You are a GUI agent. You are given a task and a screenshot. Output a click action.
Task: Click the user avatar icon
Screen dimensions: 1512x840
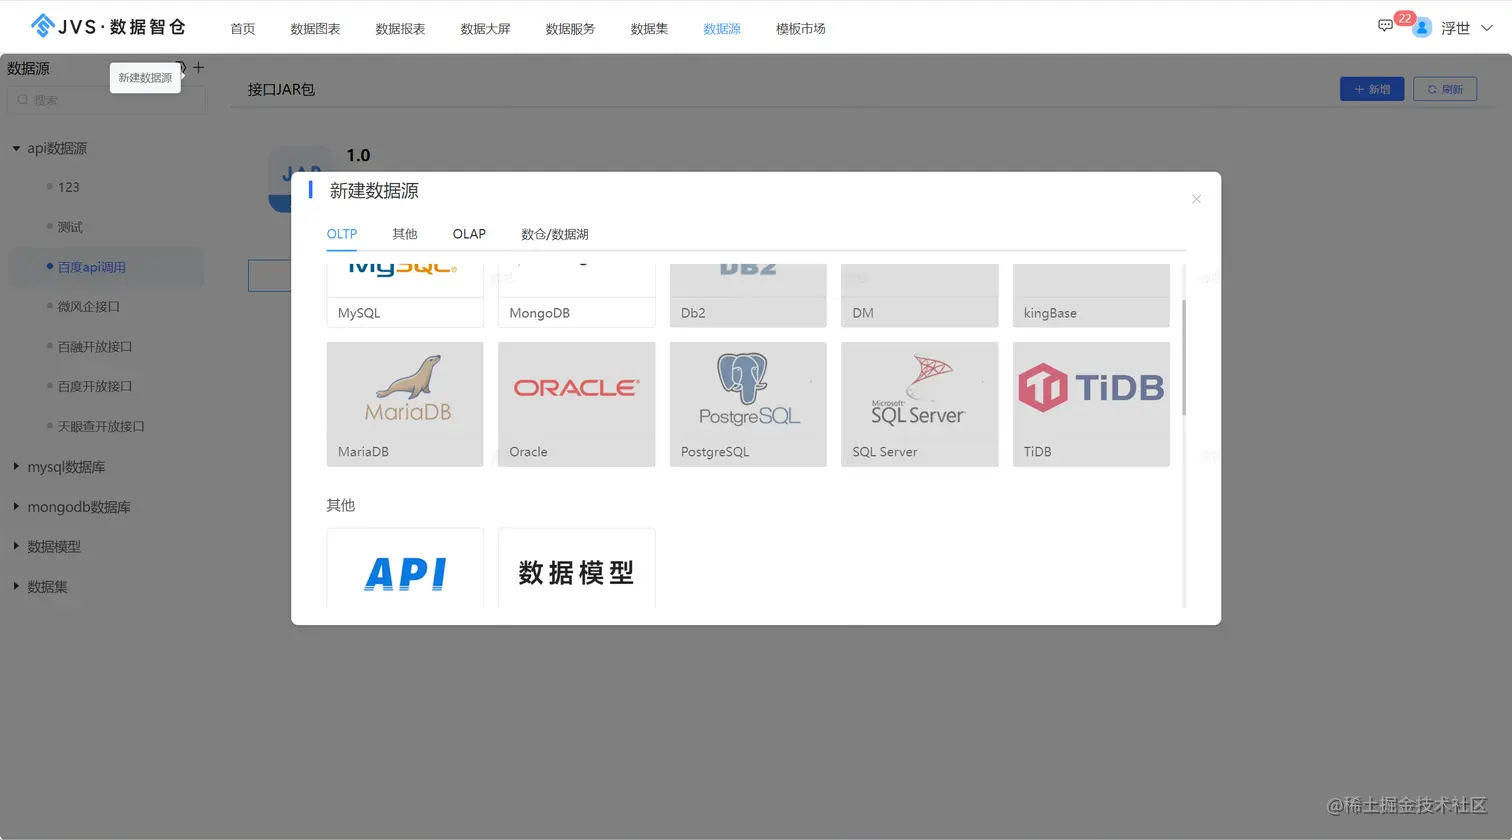point(1422,28)
